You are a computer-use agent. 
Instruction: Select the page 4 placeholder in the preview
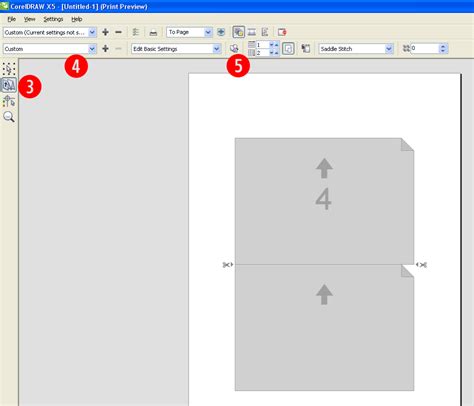click(x=324, y=201)
